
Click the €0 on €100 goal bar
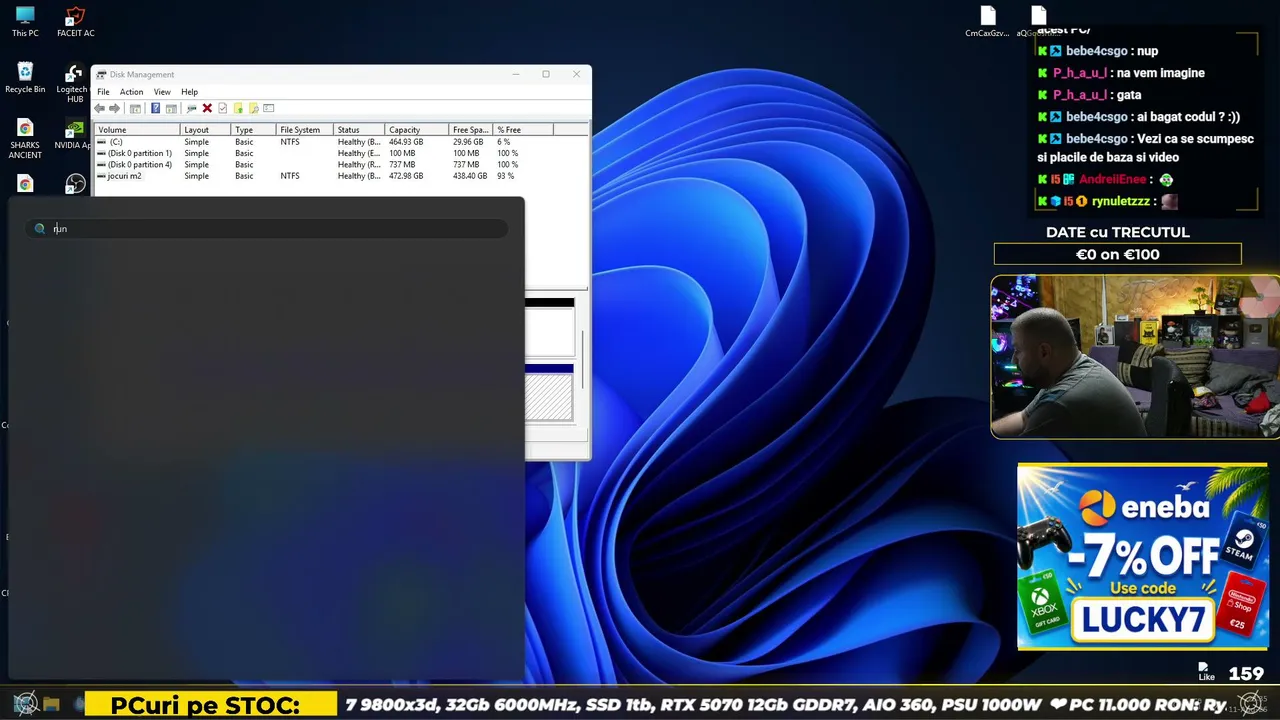(x=1118, y=255)
